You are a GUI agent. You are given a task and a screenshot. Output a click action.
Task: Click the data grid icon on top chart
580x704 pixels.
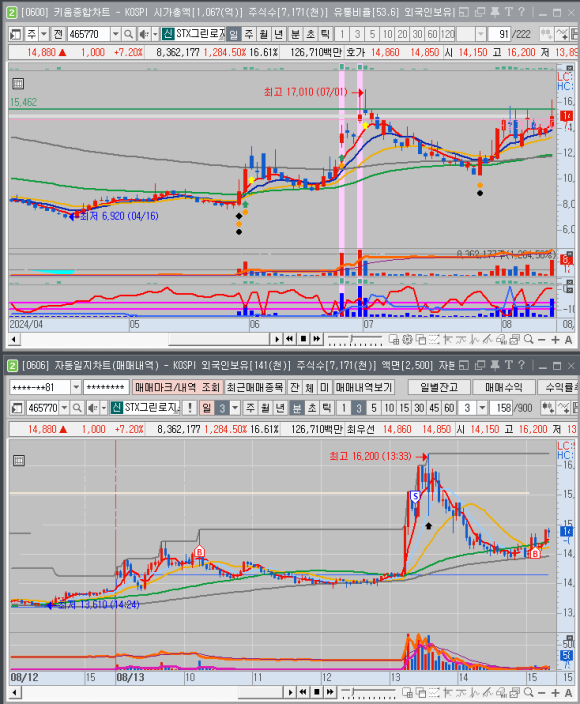coord(18,84)
